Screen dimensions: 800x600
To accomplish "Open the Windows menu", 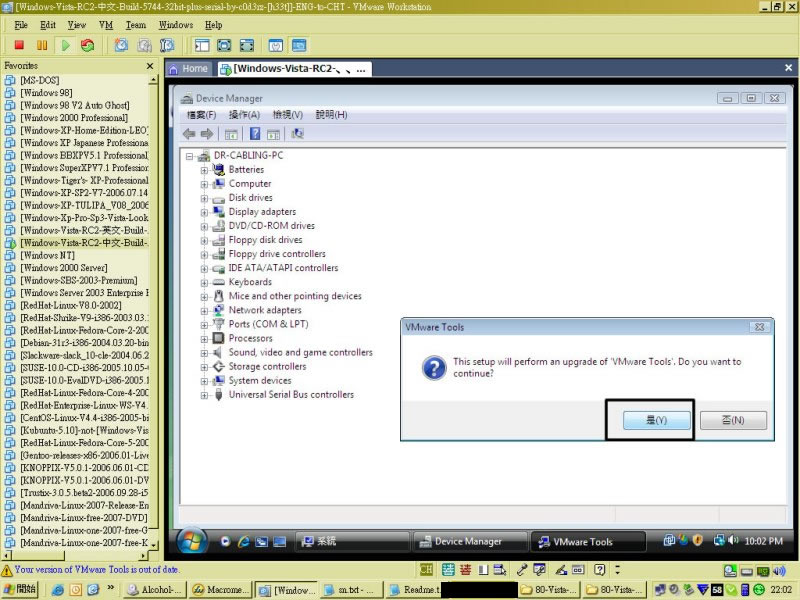I will point(176,25).
